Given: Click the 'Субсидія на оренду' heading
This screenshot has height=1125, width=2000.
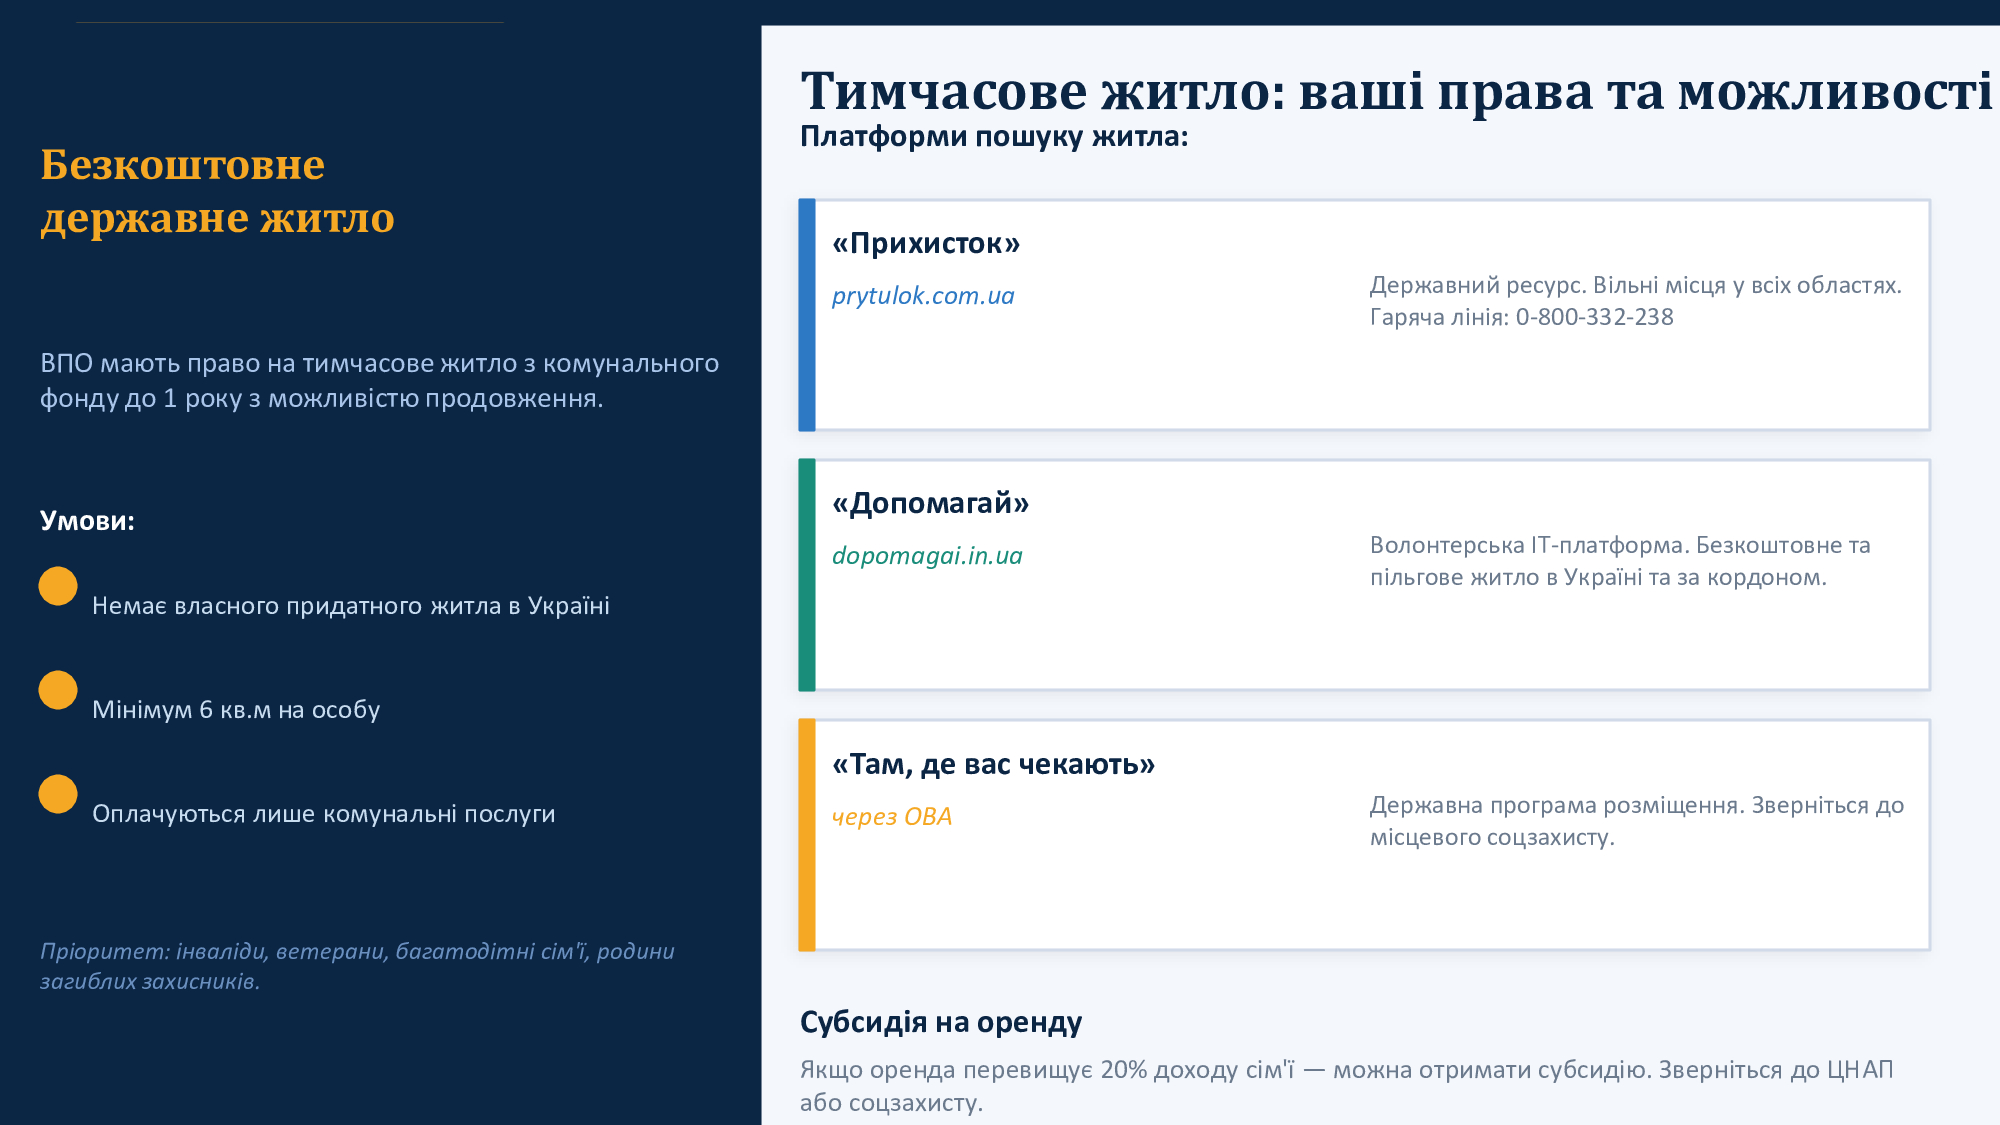Looking at the screenshot, I should pos(940,1022).
